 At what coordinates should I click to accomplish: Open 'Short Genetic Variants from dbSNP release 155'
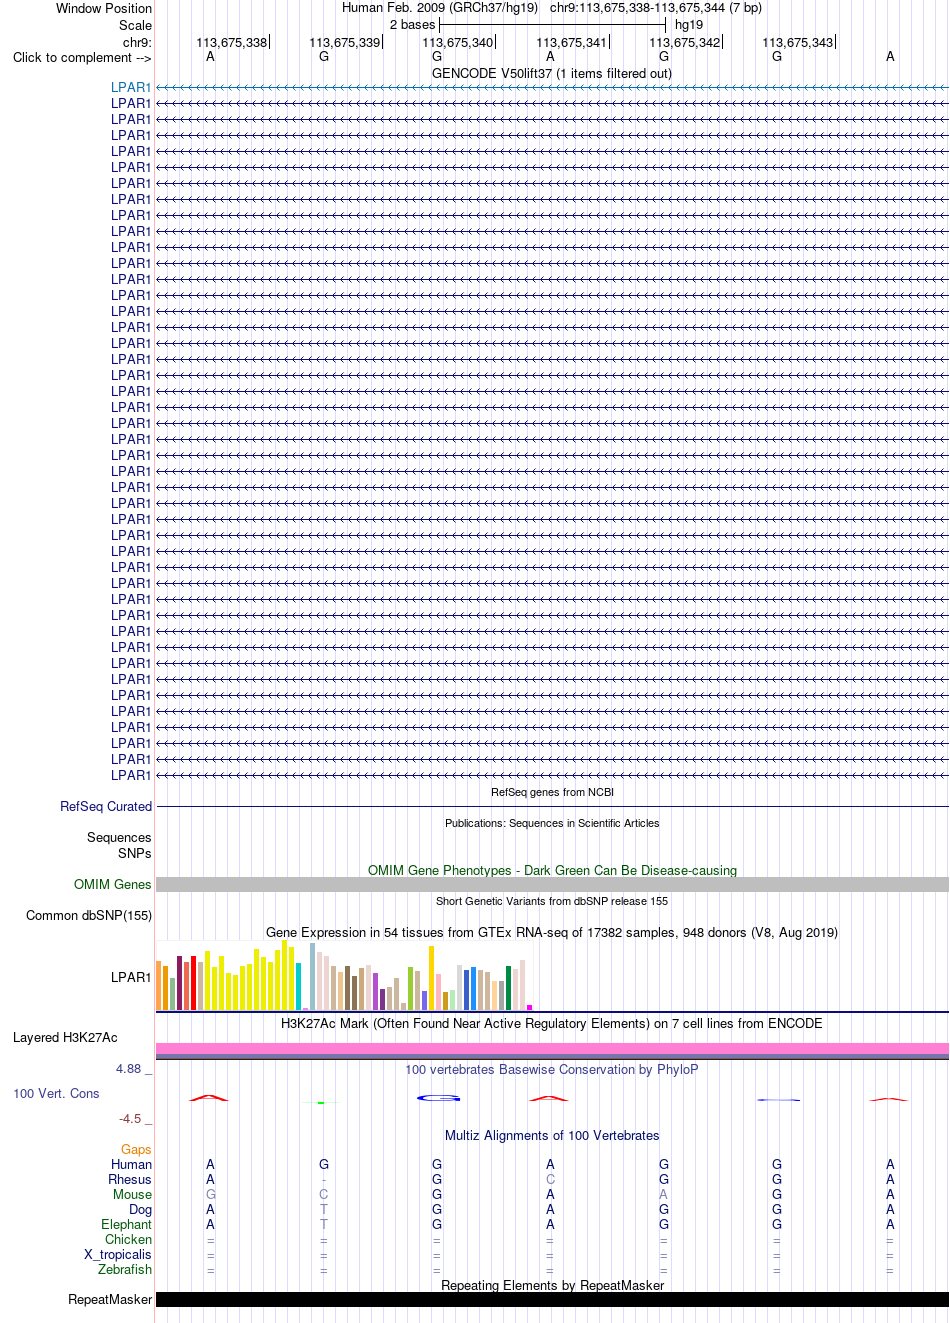pos(552,901)
